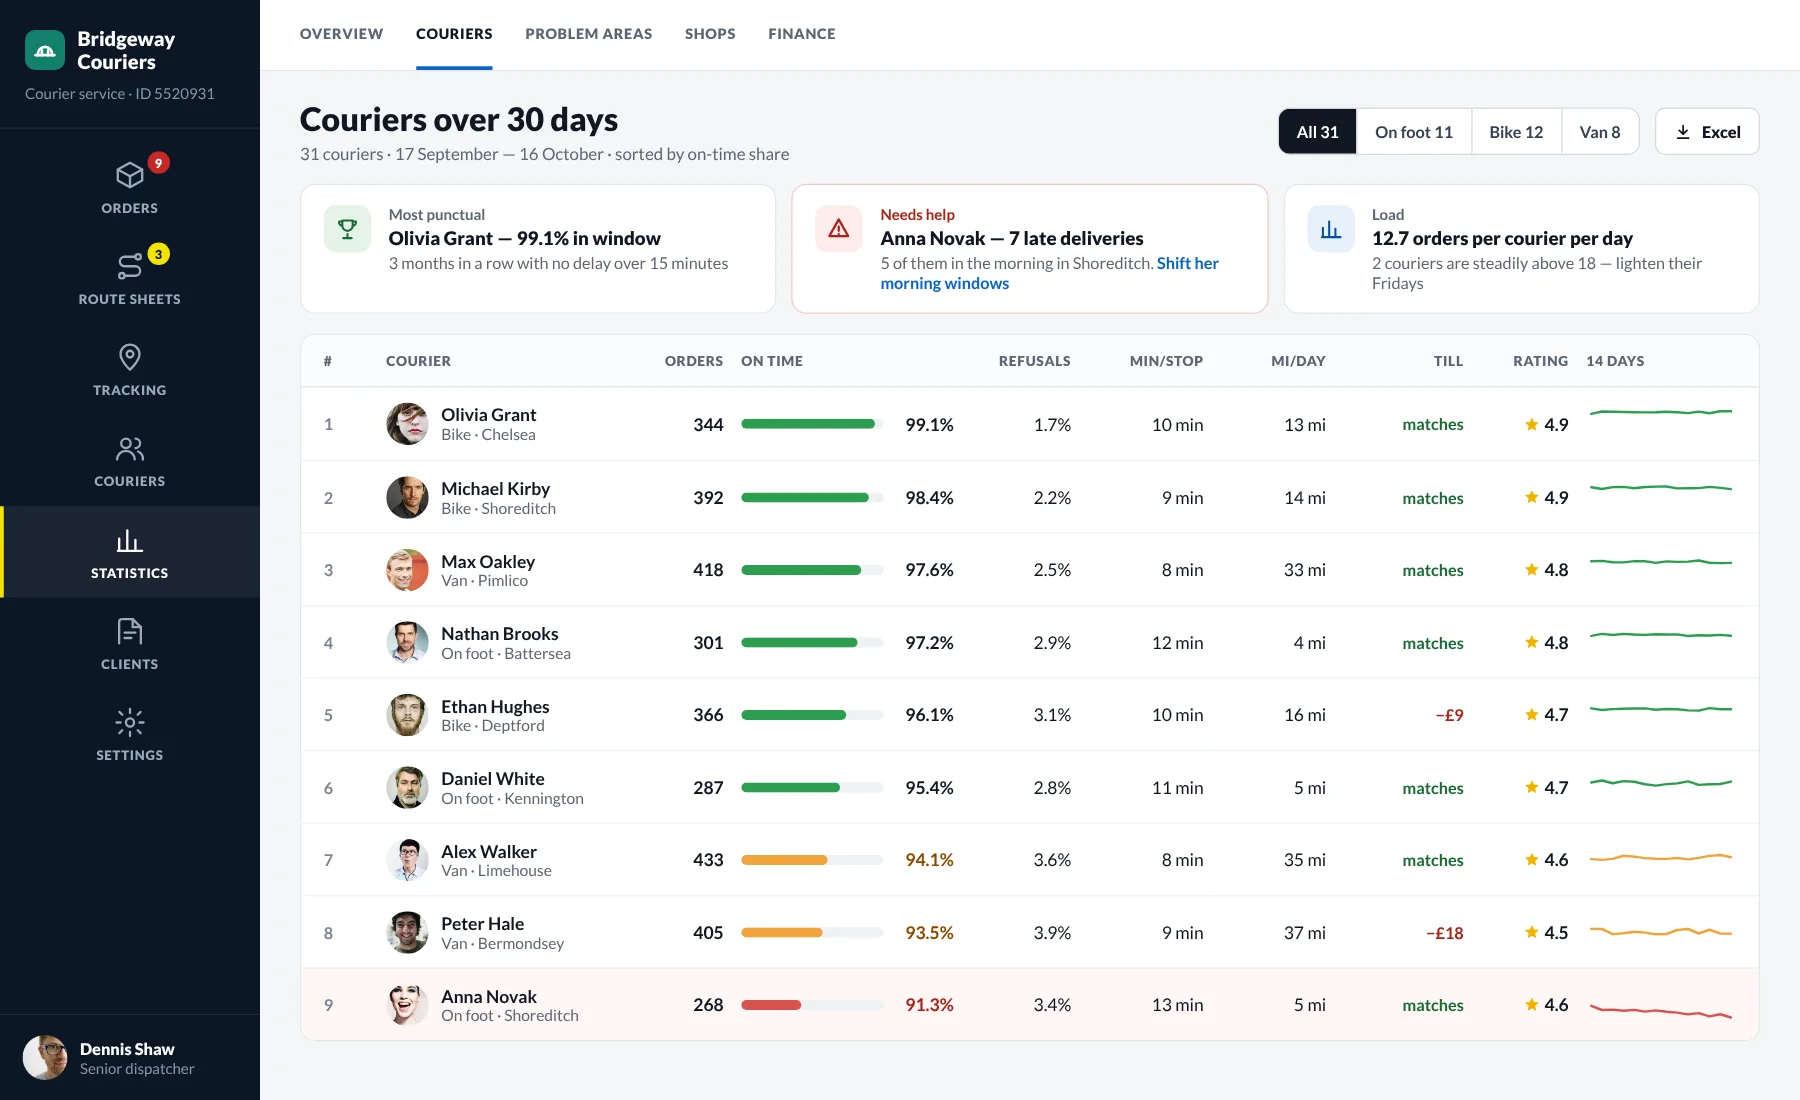Click Daniel White's 14-day sparkline
The width and height of the screenshot is (1800, 1100).
pos(1660,783)
